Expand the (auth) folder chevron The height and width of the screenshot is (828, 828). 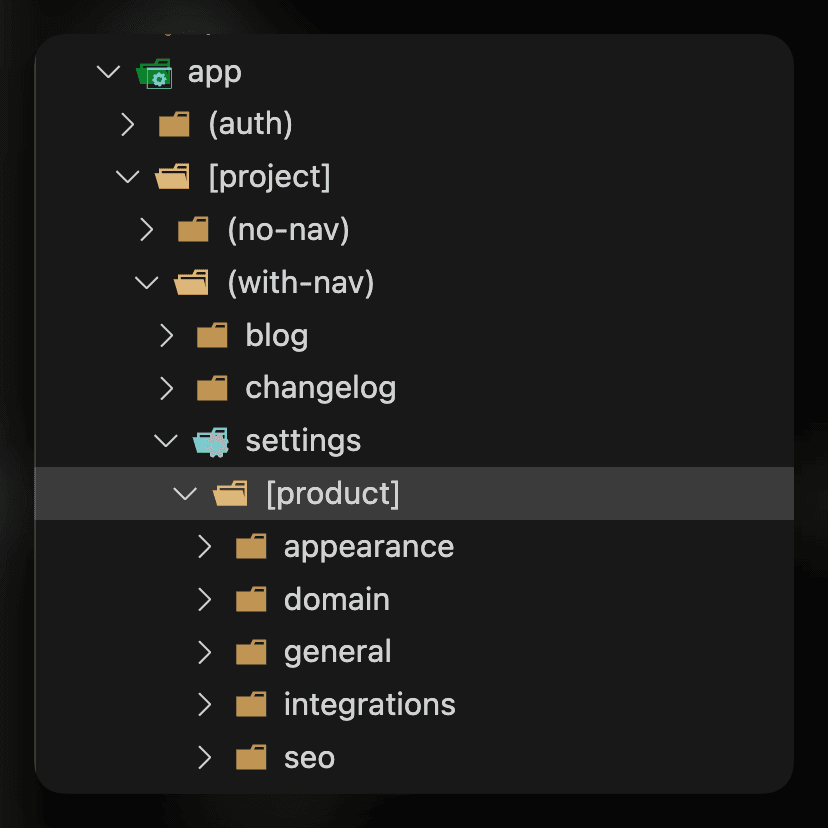(x=127, y=125)
